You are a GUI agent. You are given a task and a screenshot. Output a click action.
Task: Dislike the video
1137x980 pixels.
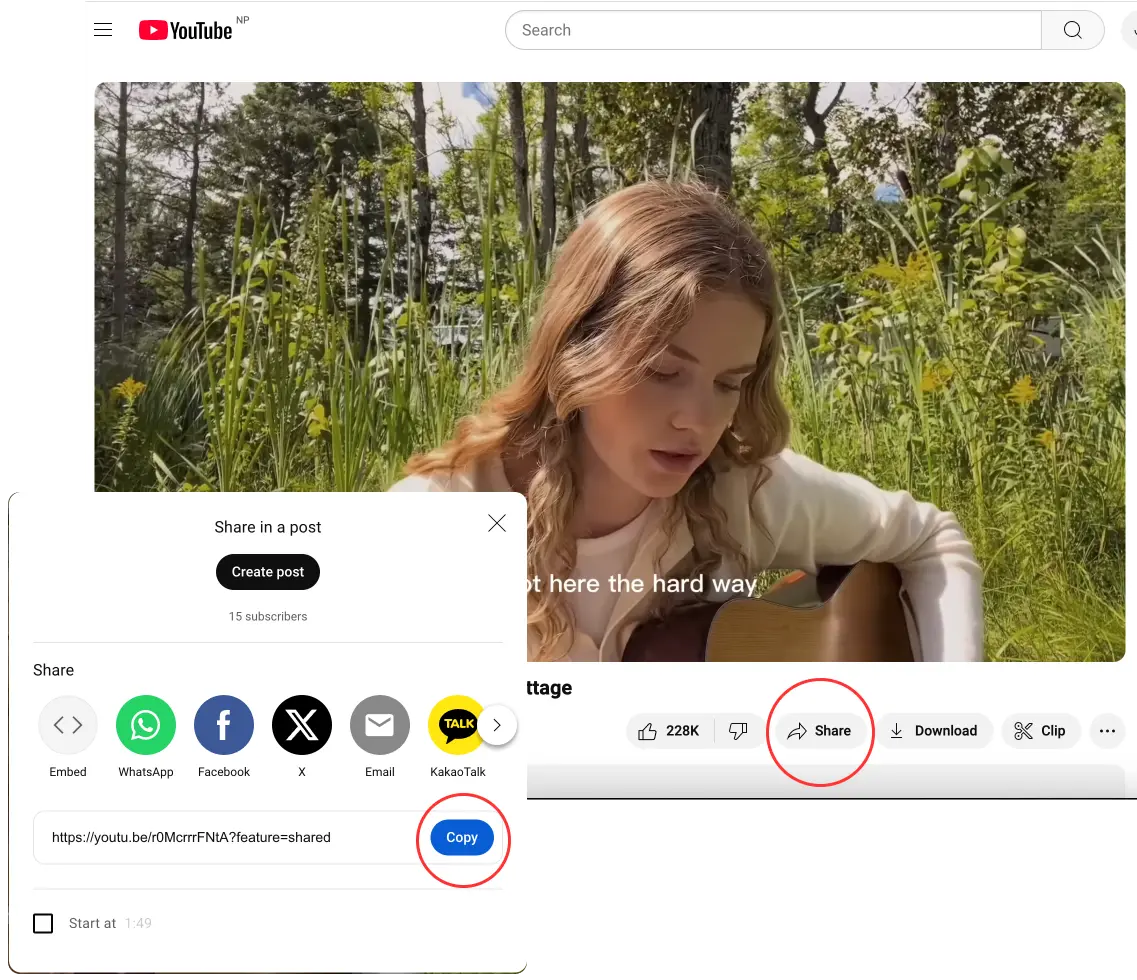[738, 730]
